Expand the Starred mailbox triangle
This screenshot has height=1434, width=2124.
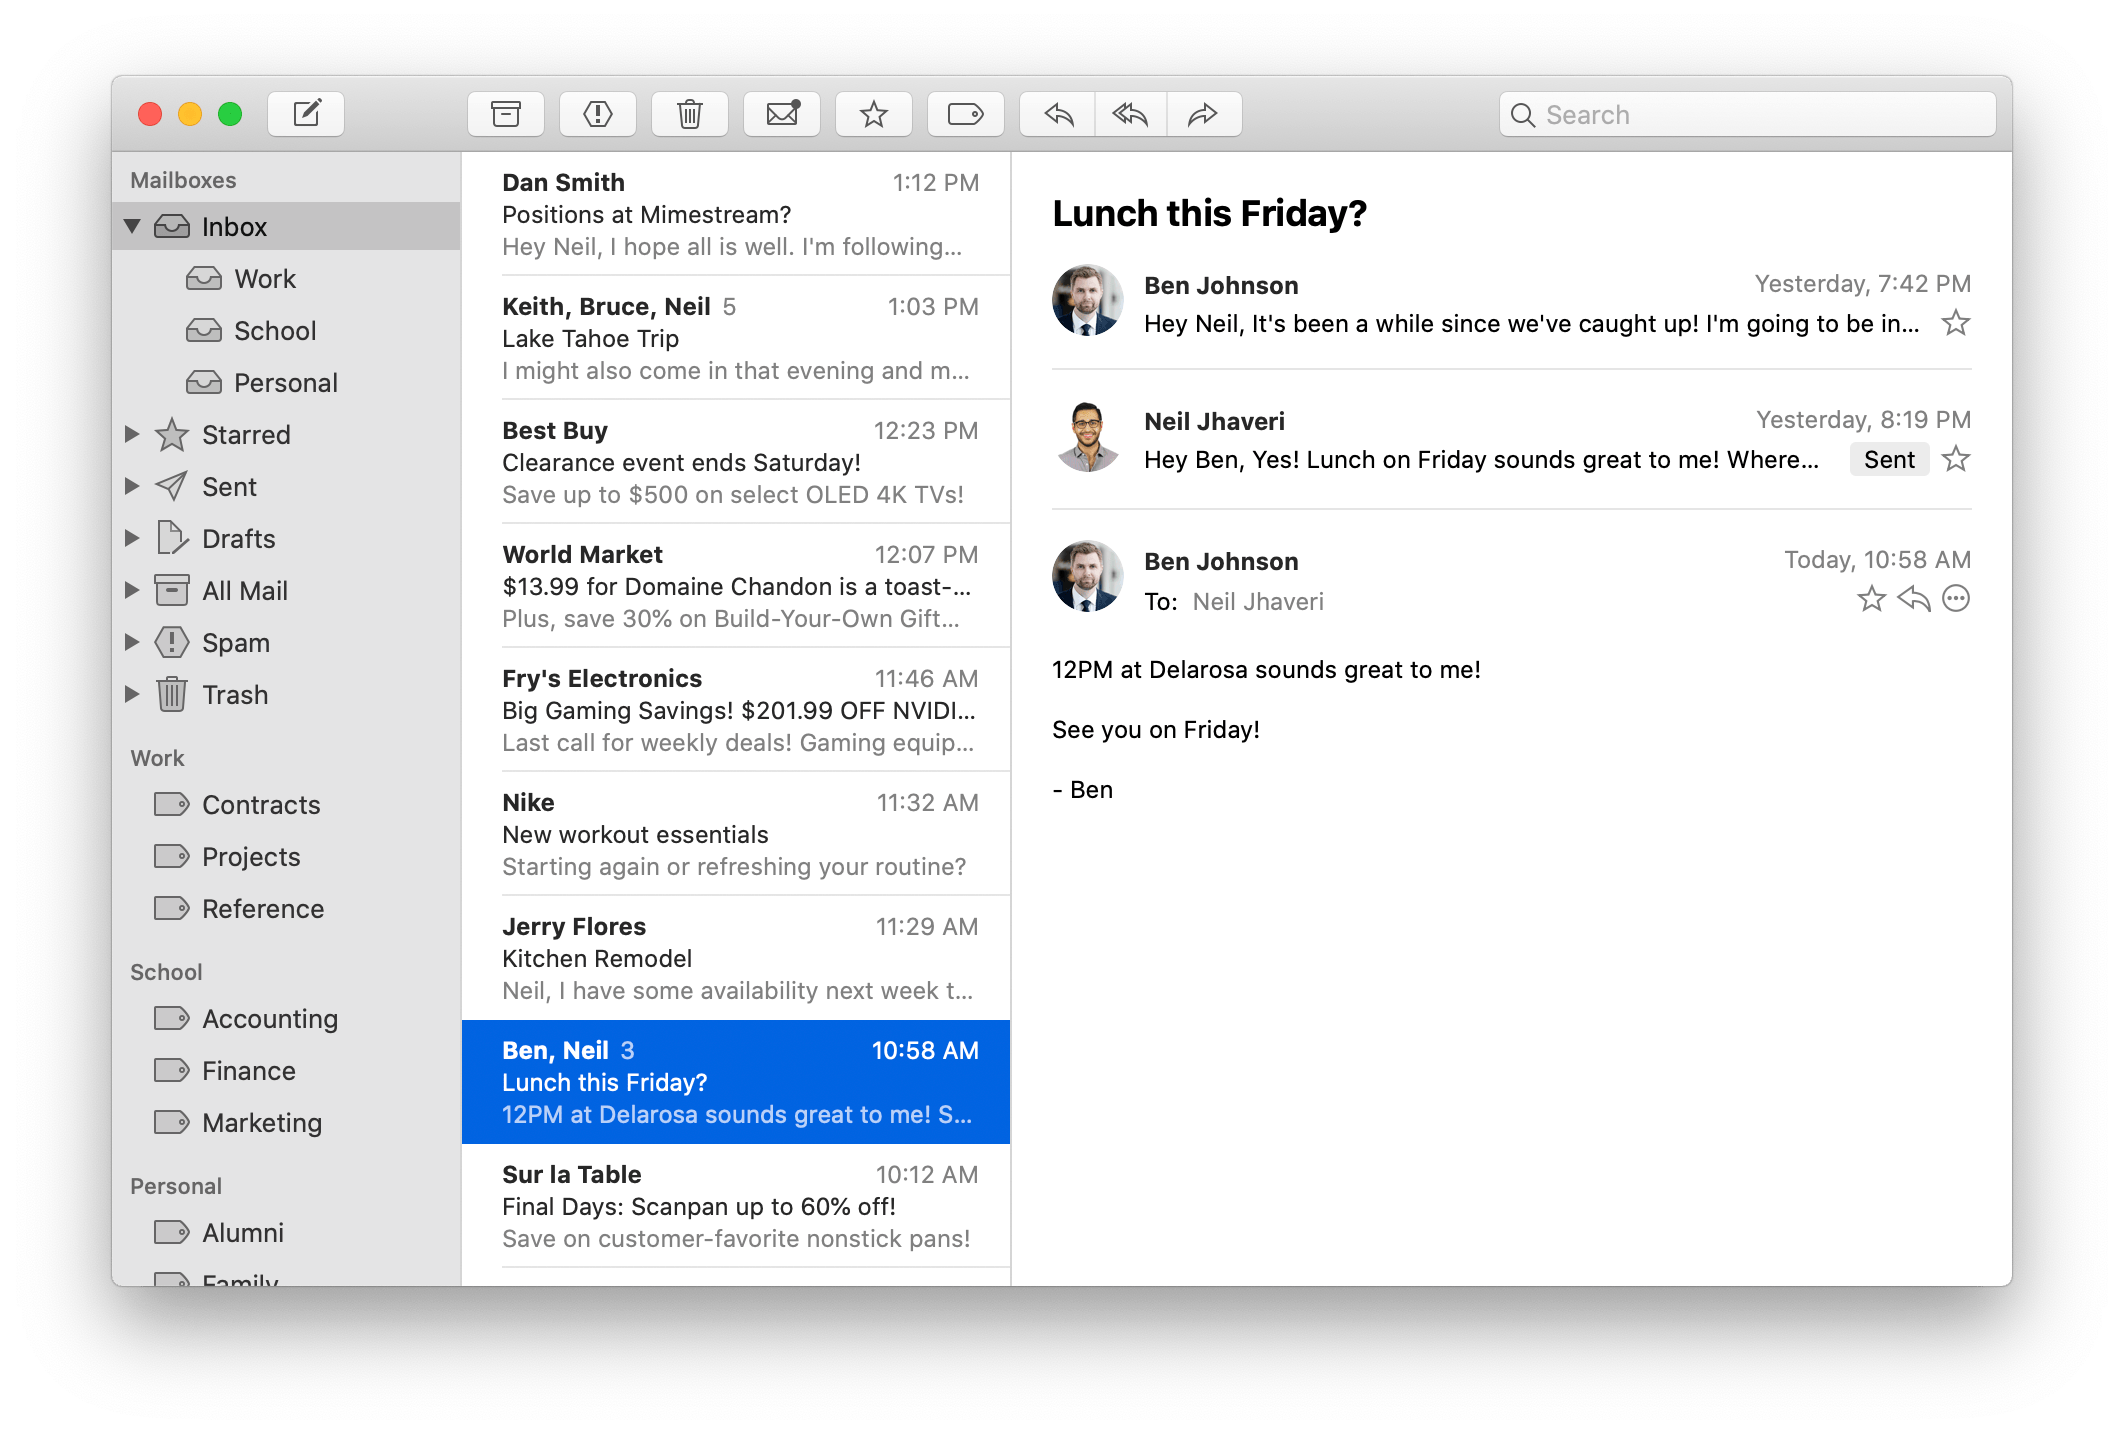click(132, 434)
